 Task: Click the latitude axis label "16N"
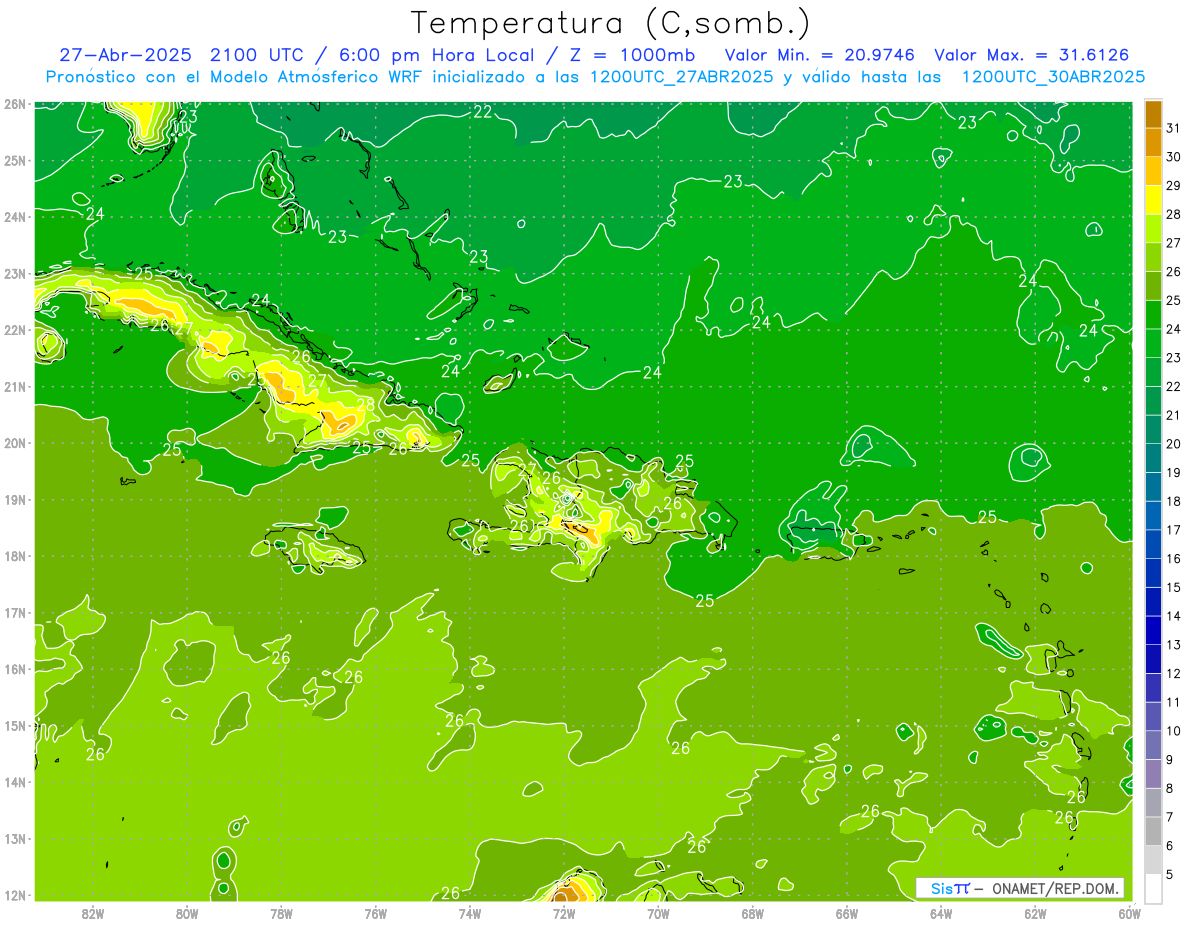[14, 669]
